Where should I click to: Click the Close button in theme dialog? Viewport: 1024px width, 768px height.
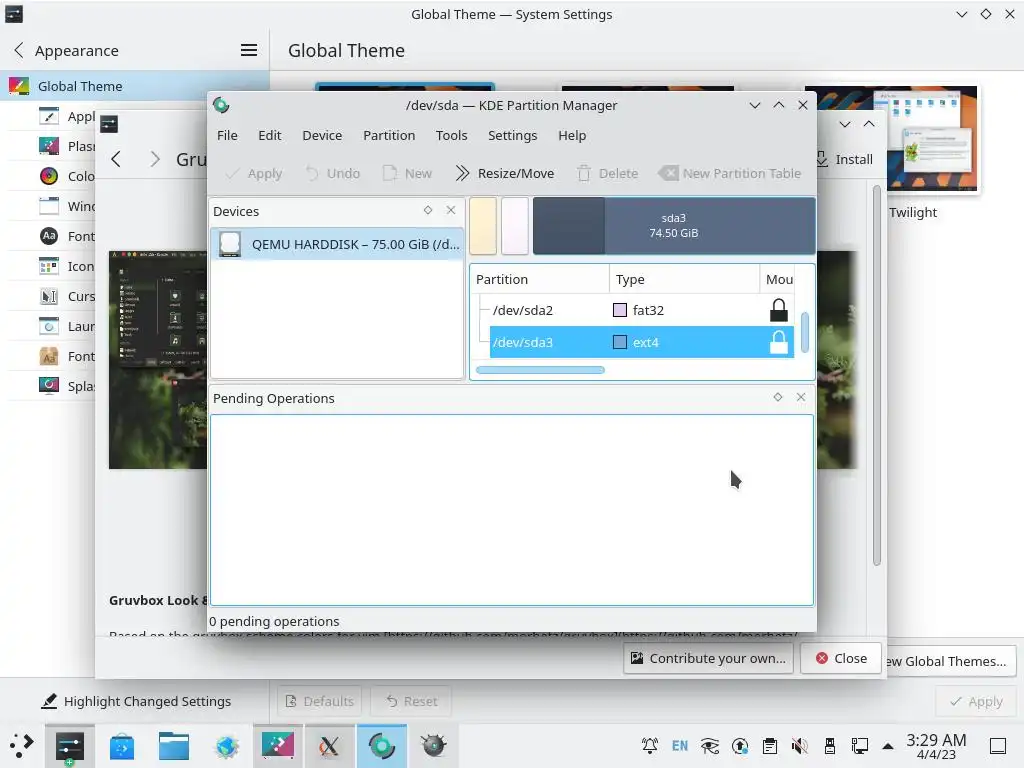pyautogui.click(x=841, y=658)
